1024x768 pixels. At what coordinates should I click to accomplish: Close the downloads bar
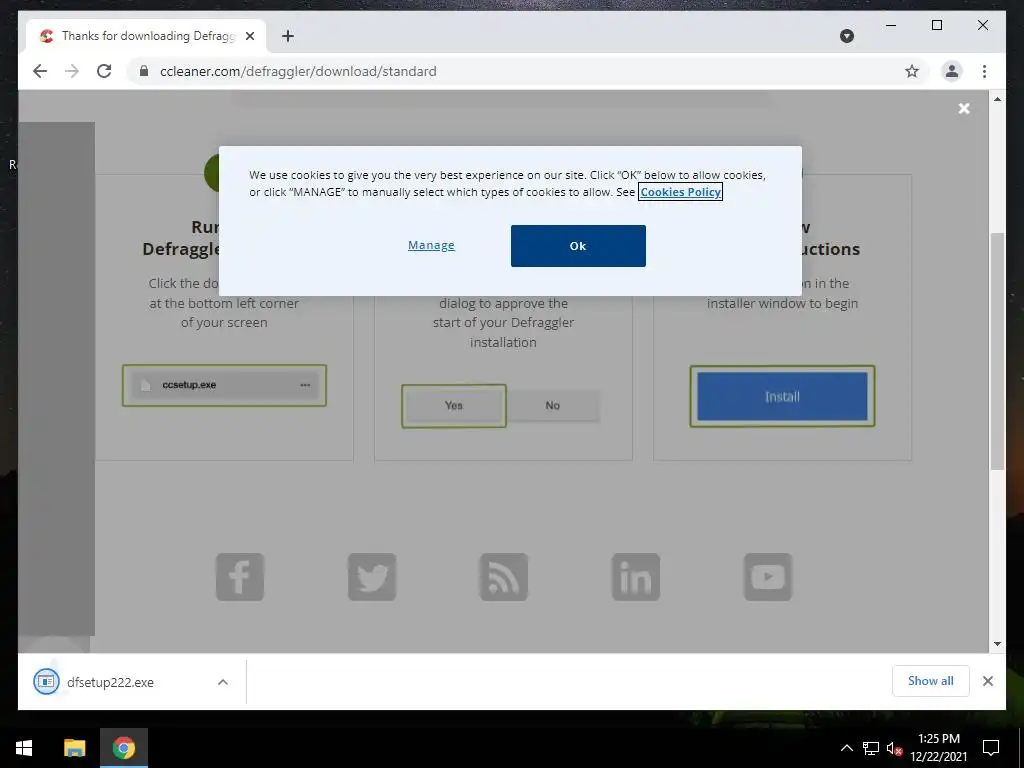pos(987,681)
